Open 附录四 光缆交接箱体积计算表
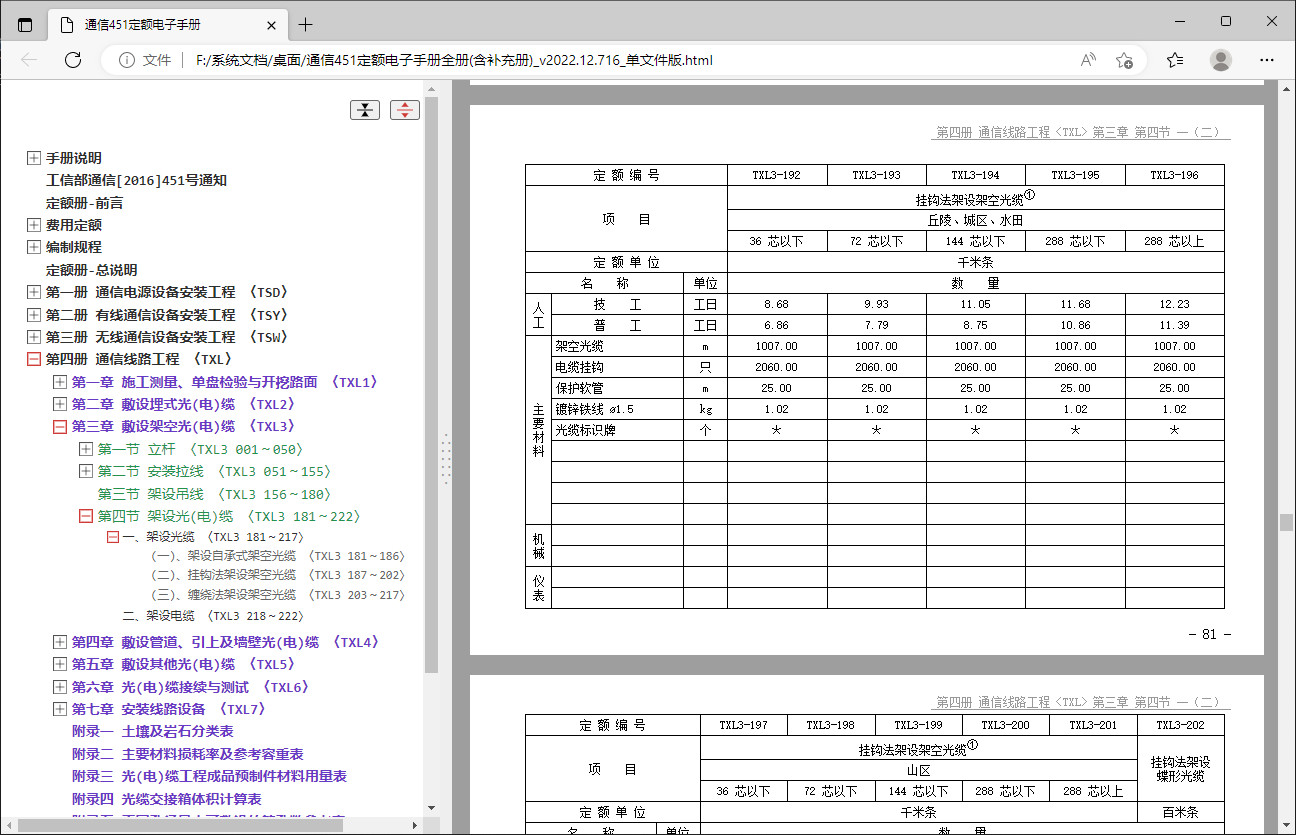 click(166, 799)
